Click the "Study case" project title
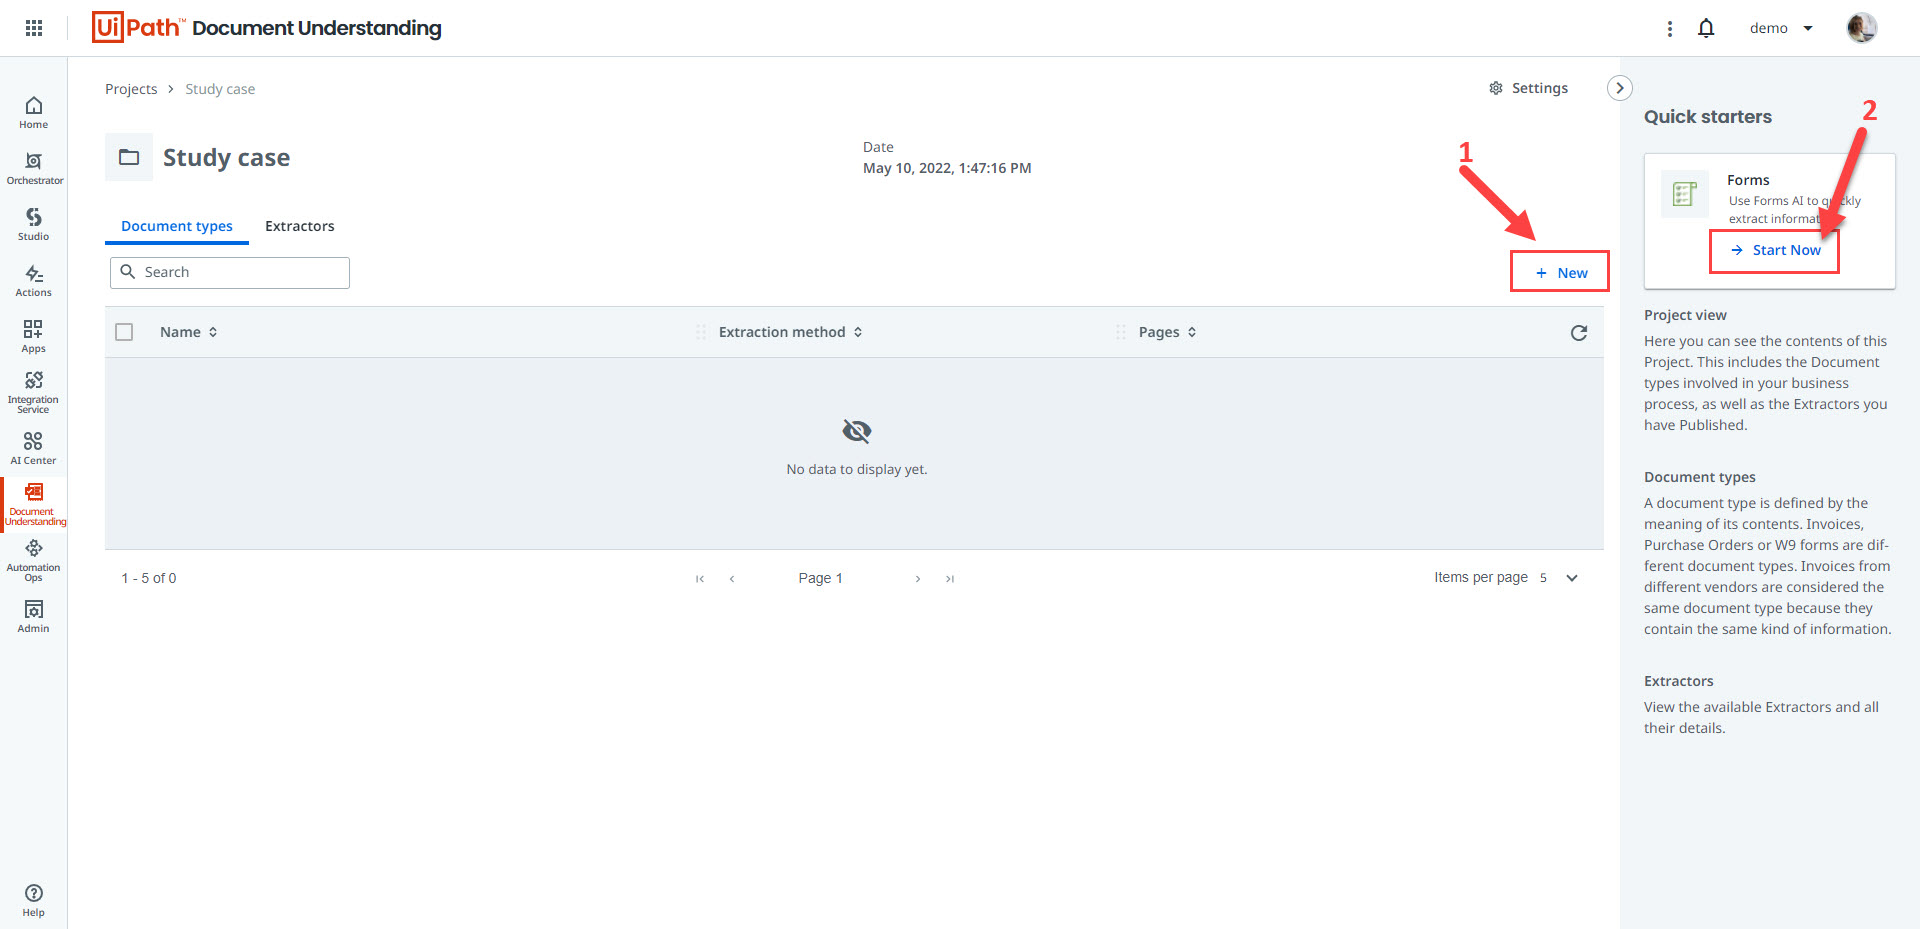Image resolution: width=1920 pixels, height=929 pixels. point(227,157)
